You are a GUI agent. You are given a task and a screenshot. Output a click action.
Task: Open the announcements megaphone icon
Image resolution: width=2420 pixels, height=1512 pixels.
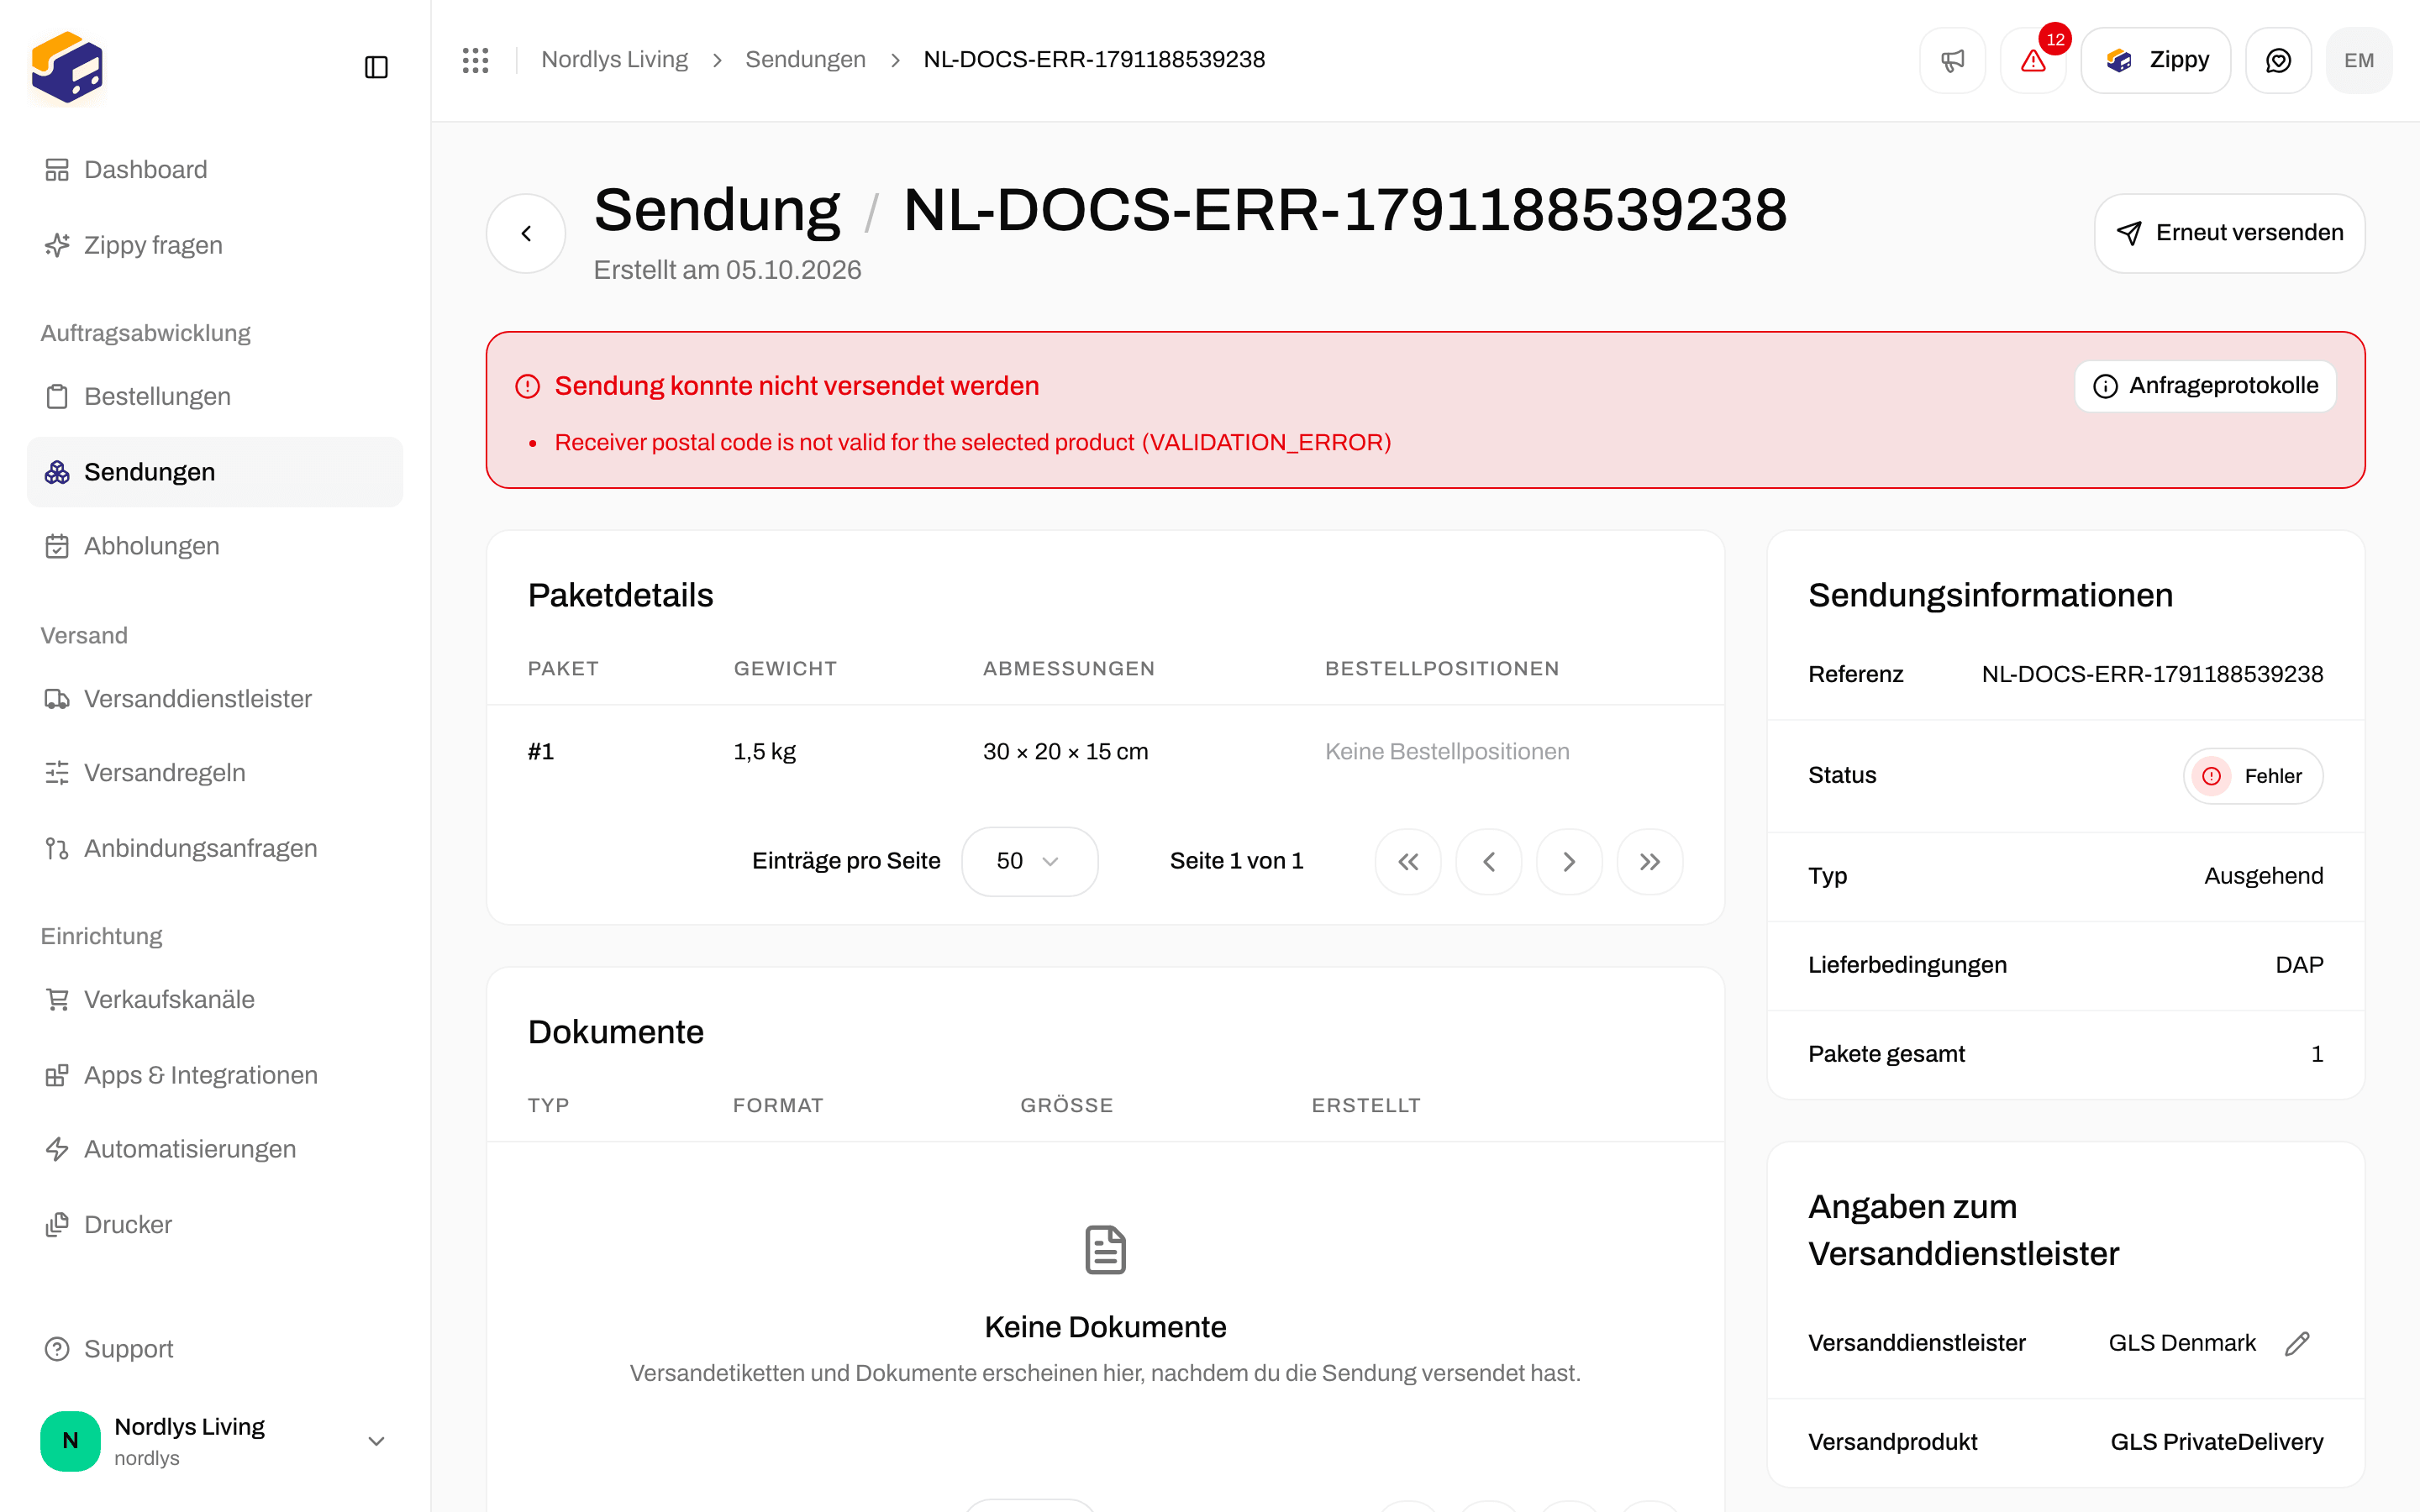(x=1952, y=60)
